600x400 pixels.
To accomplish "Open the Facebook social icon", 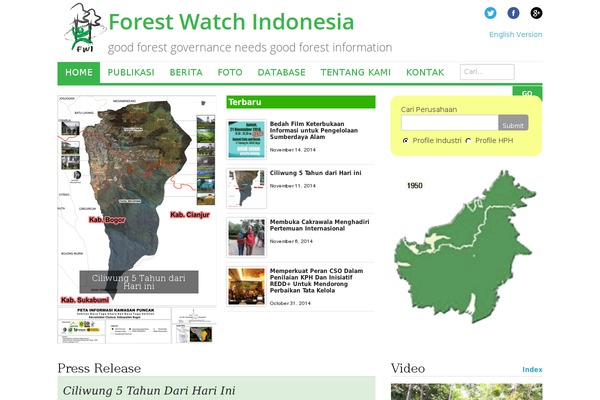I will tap(513, 13).
